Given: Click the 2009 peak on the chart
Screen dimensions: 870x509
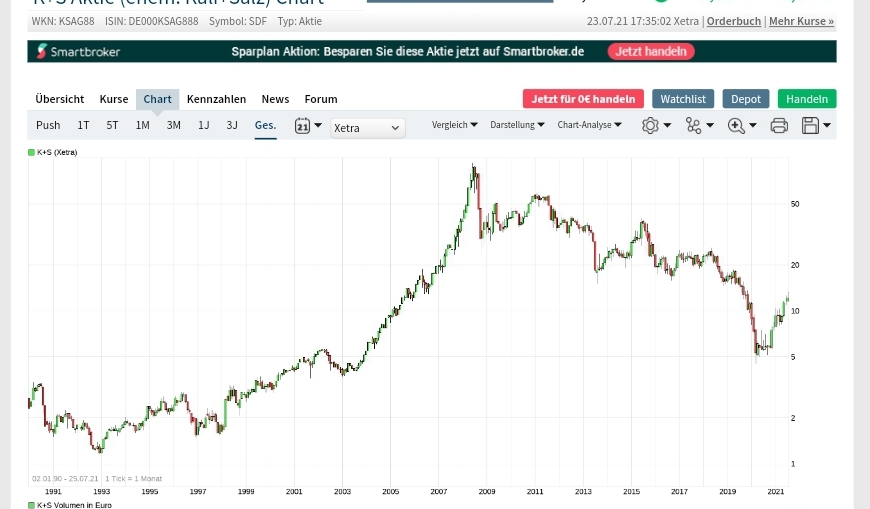Looking at the screenshot, I should click(x=472, y=166).
